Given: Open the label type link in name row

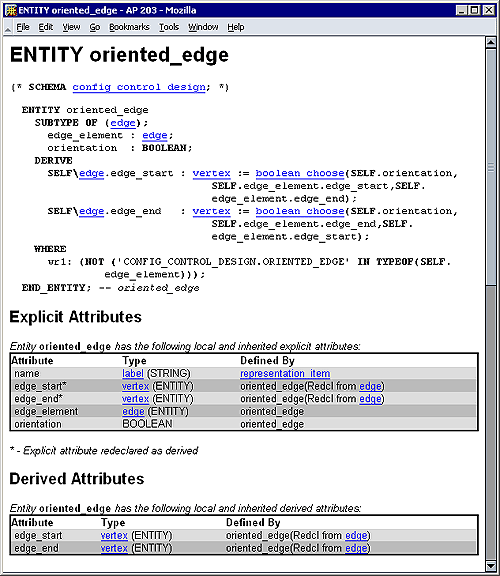Looking at the screenshot, I should coord(133,374).
